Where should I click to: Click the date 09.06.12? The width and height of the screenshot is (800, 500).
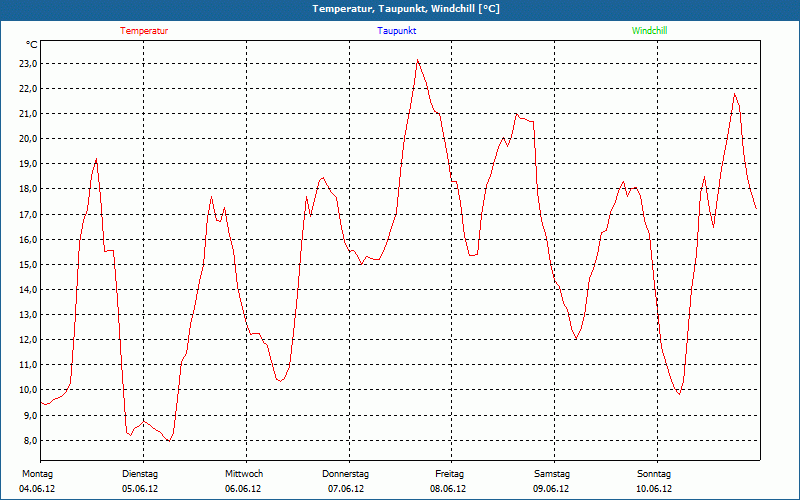coord(551,489)
